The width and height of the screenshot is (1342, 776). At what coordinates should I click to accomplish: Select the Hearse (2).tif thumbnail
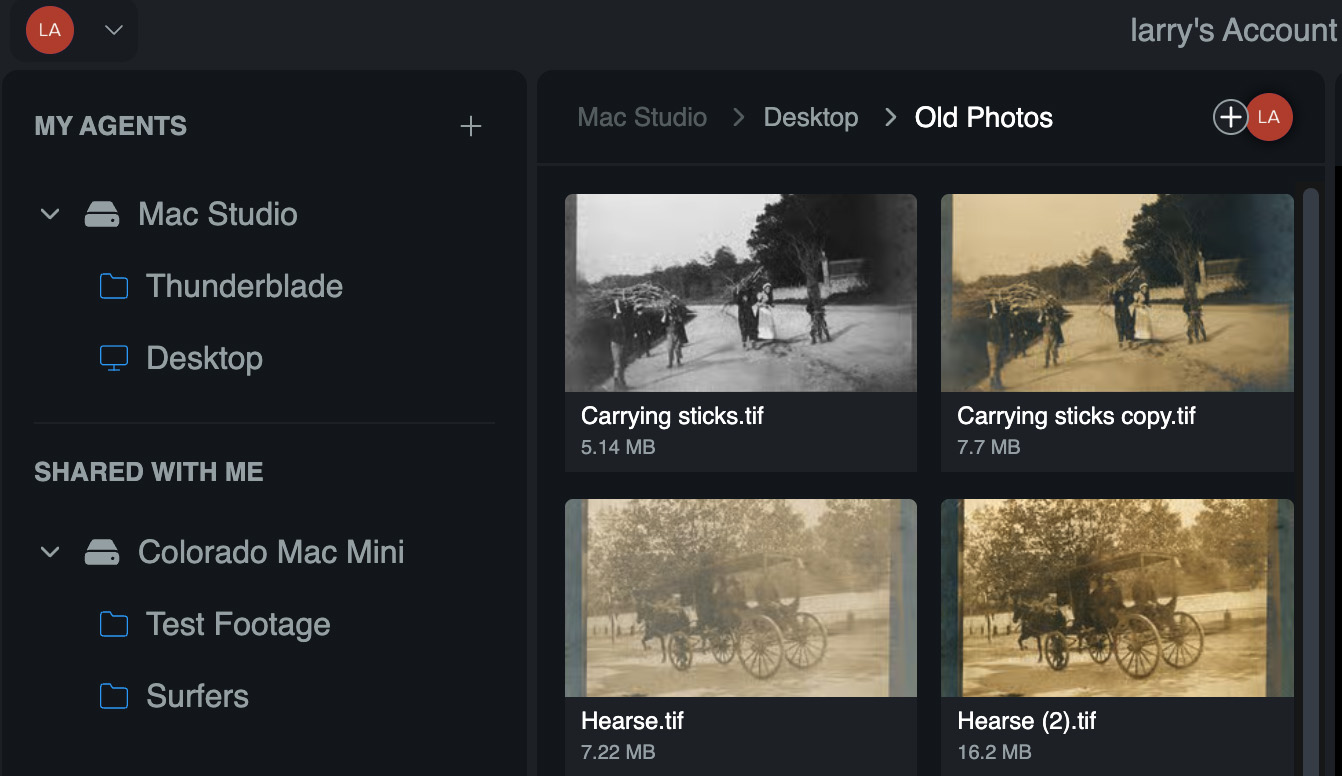tap(1116, 597)
